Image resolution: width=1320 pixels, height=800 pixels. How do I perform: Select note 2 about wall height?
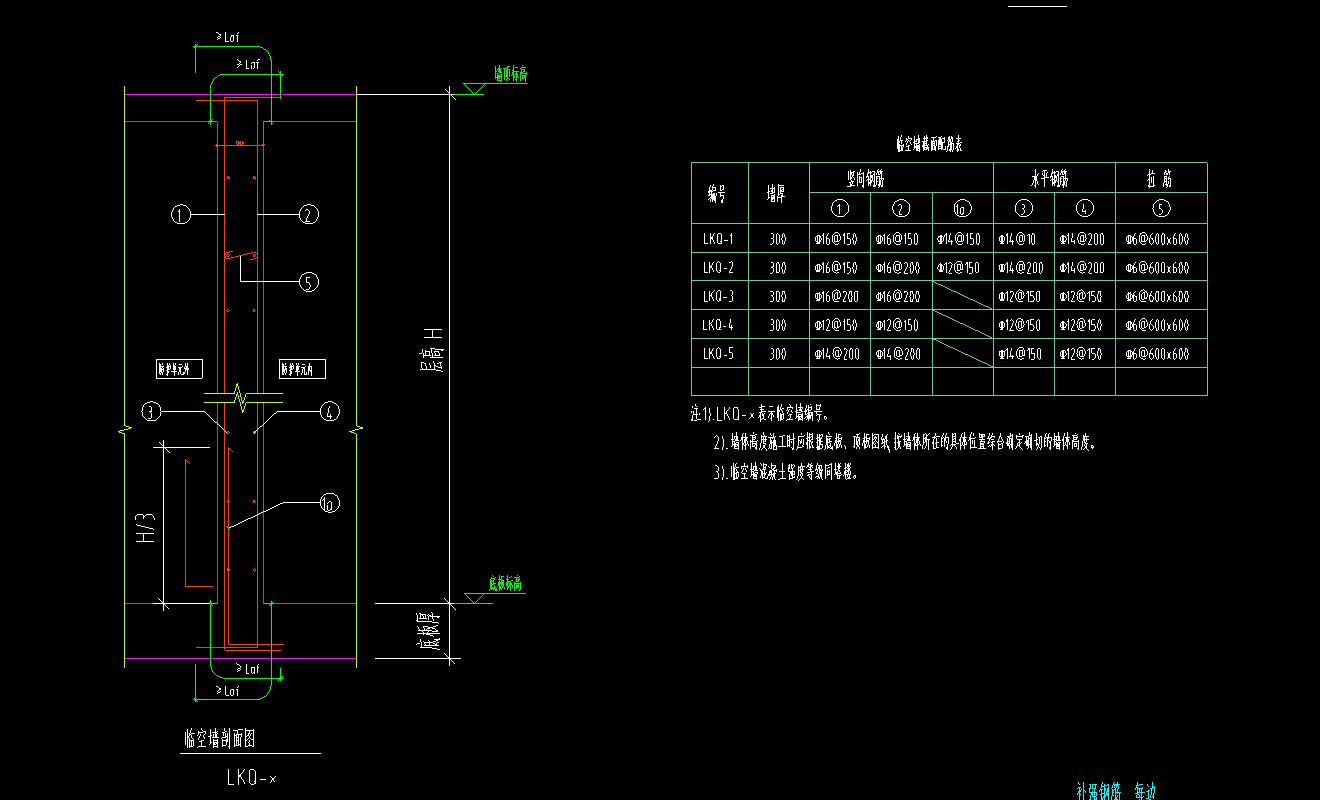point(905,442)
